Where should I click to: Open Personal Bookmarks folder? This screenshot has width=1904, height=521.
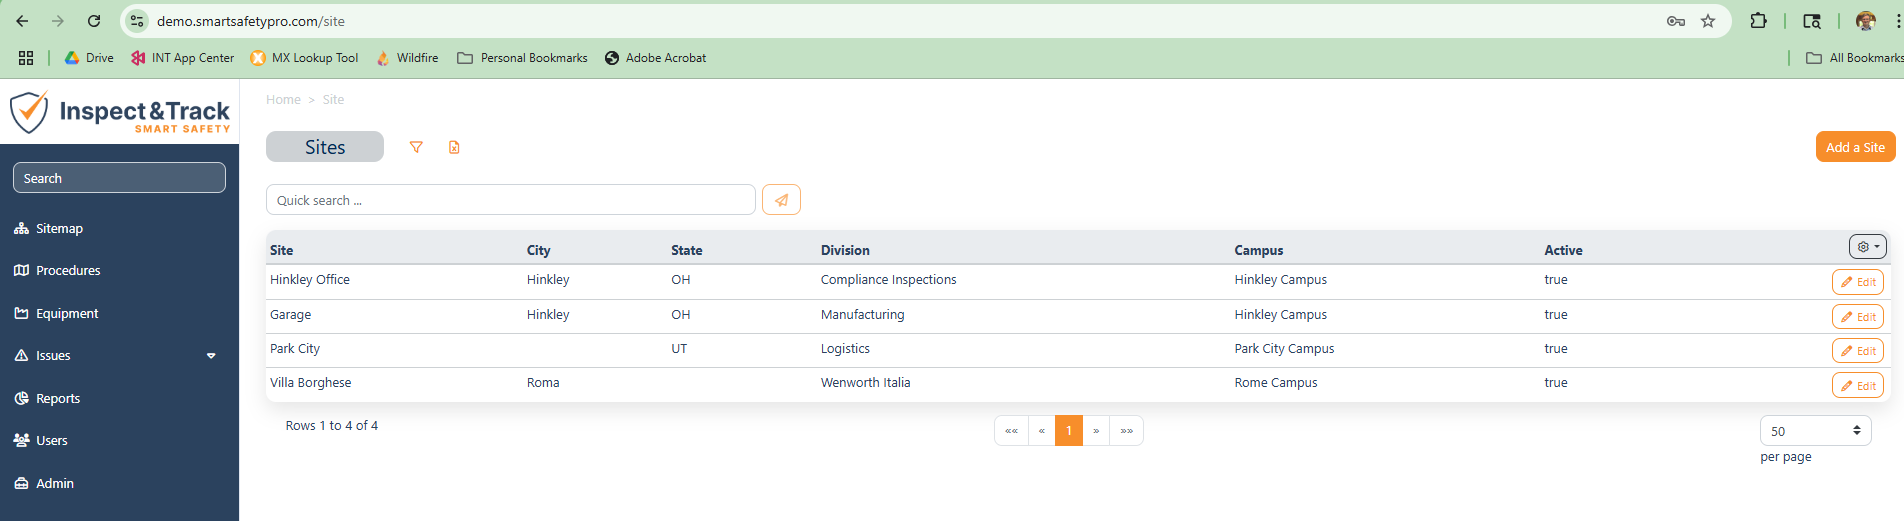tap(522, 58)
